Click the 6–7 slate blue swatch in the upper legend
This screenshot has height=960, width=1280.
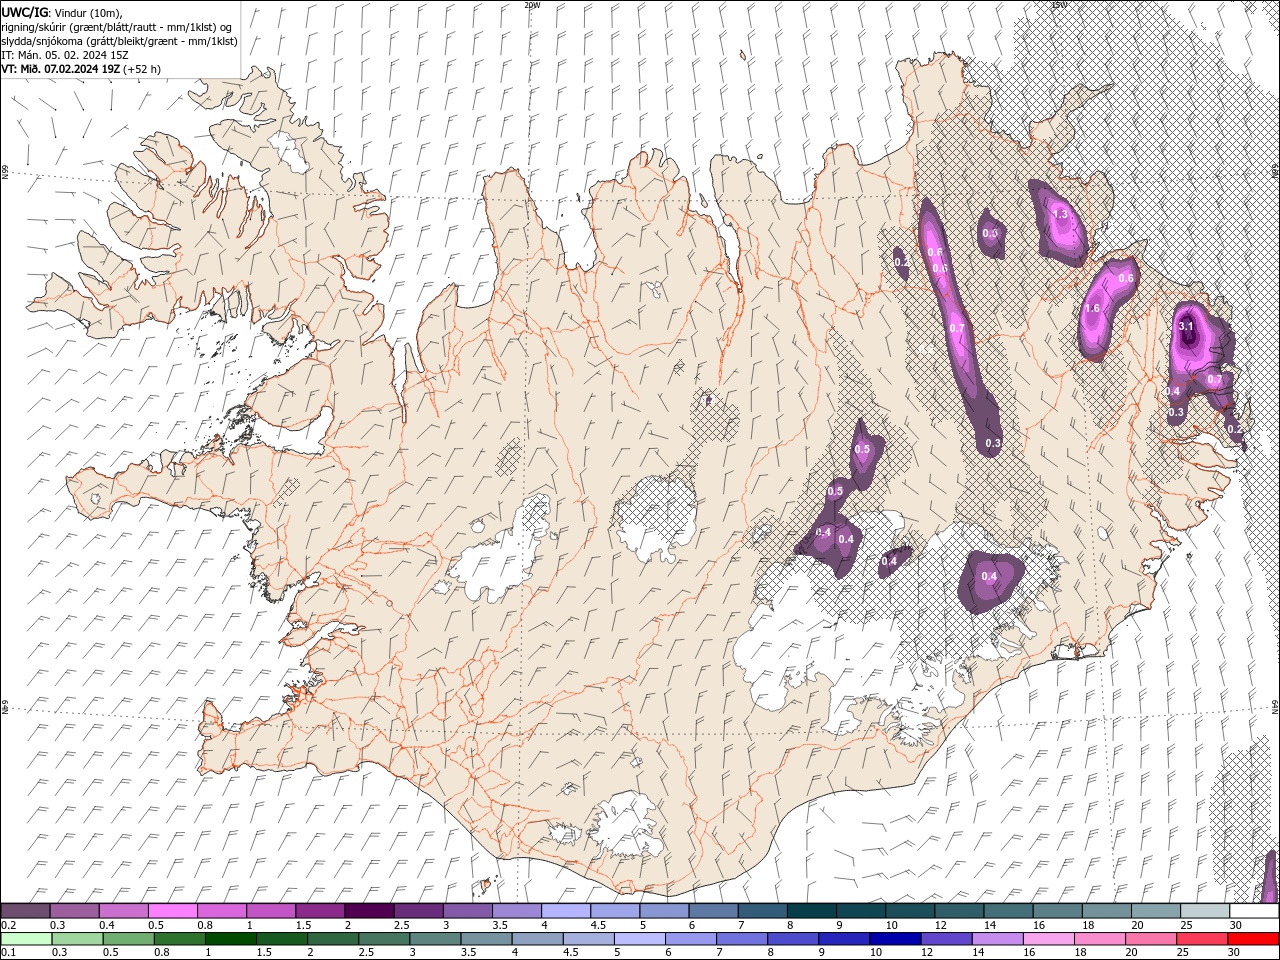714,911
